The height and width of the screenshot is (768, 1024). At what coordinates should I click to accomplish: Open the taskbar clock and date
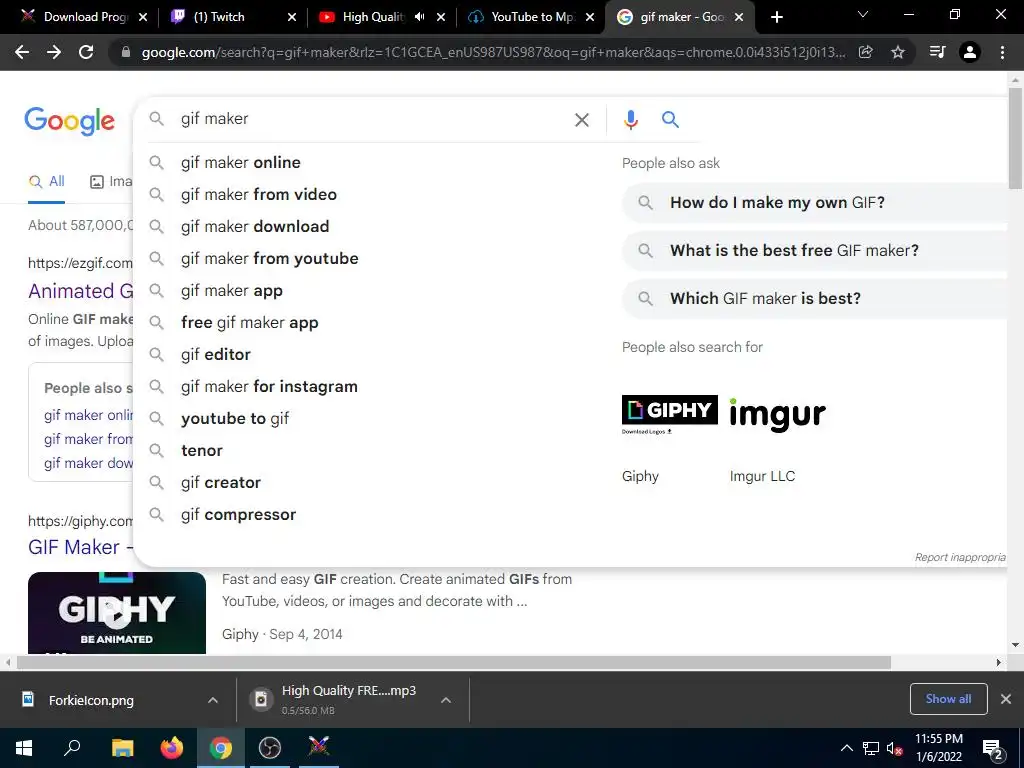(x=939, y=748)
